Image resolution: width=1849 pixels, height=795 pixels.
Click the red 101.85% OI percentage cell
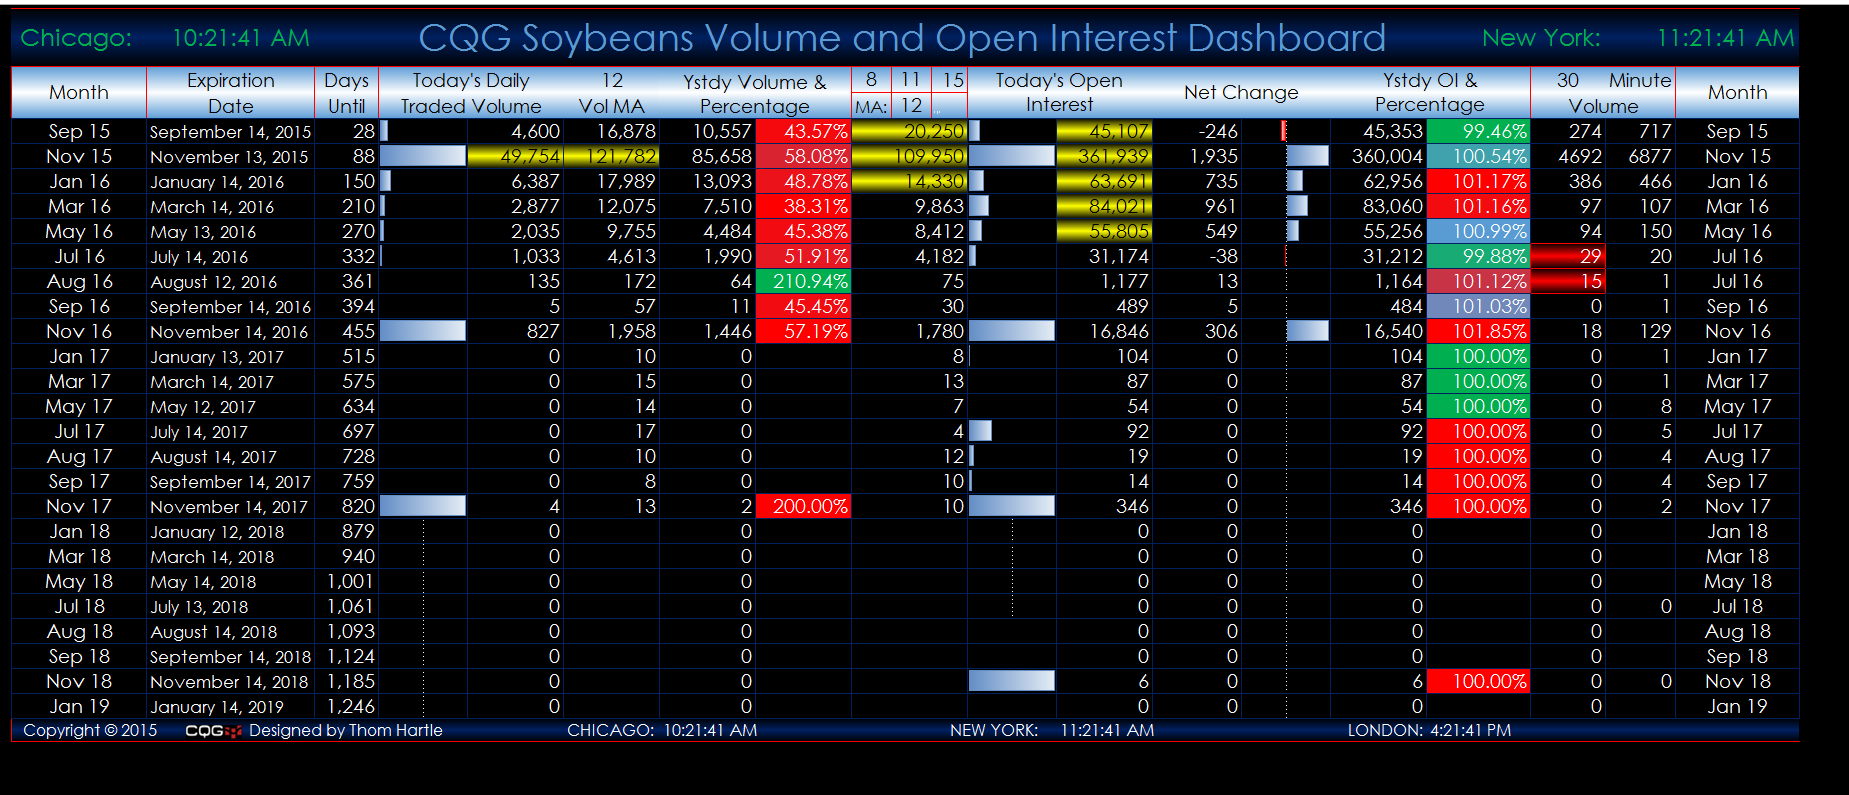click(x=1479, y=331)
